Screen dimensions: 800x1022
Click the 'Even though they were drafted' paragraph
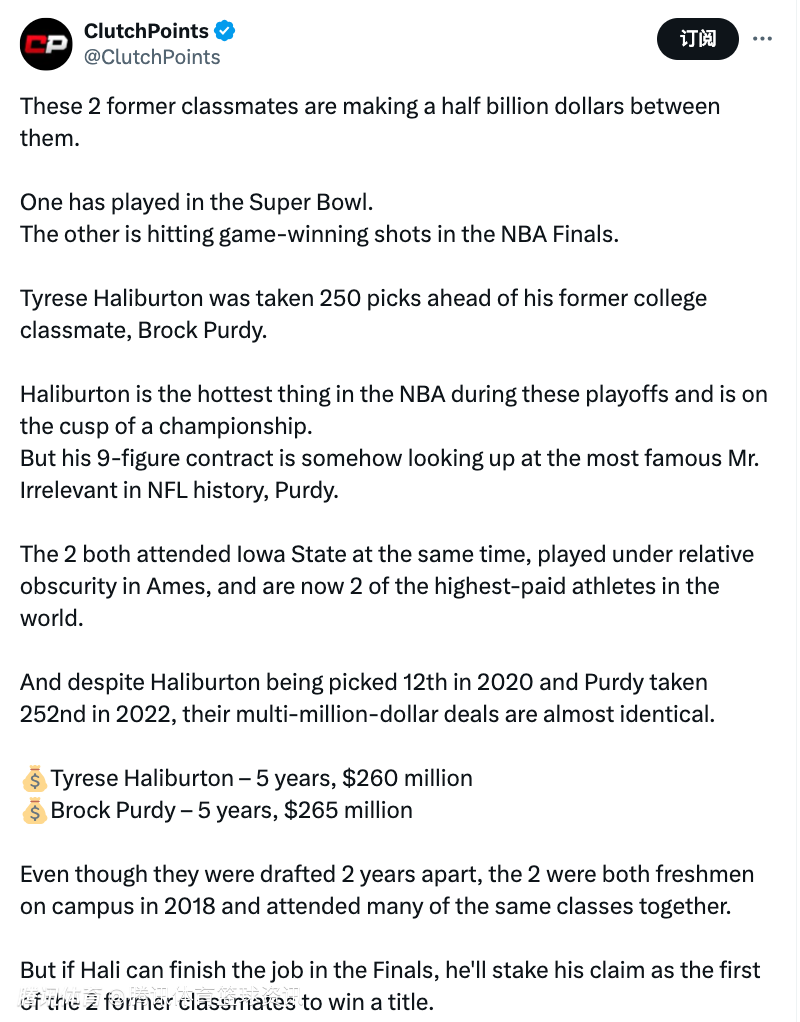click(387, 890)
